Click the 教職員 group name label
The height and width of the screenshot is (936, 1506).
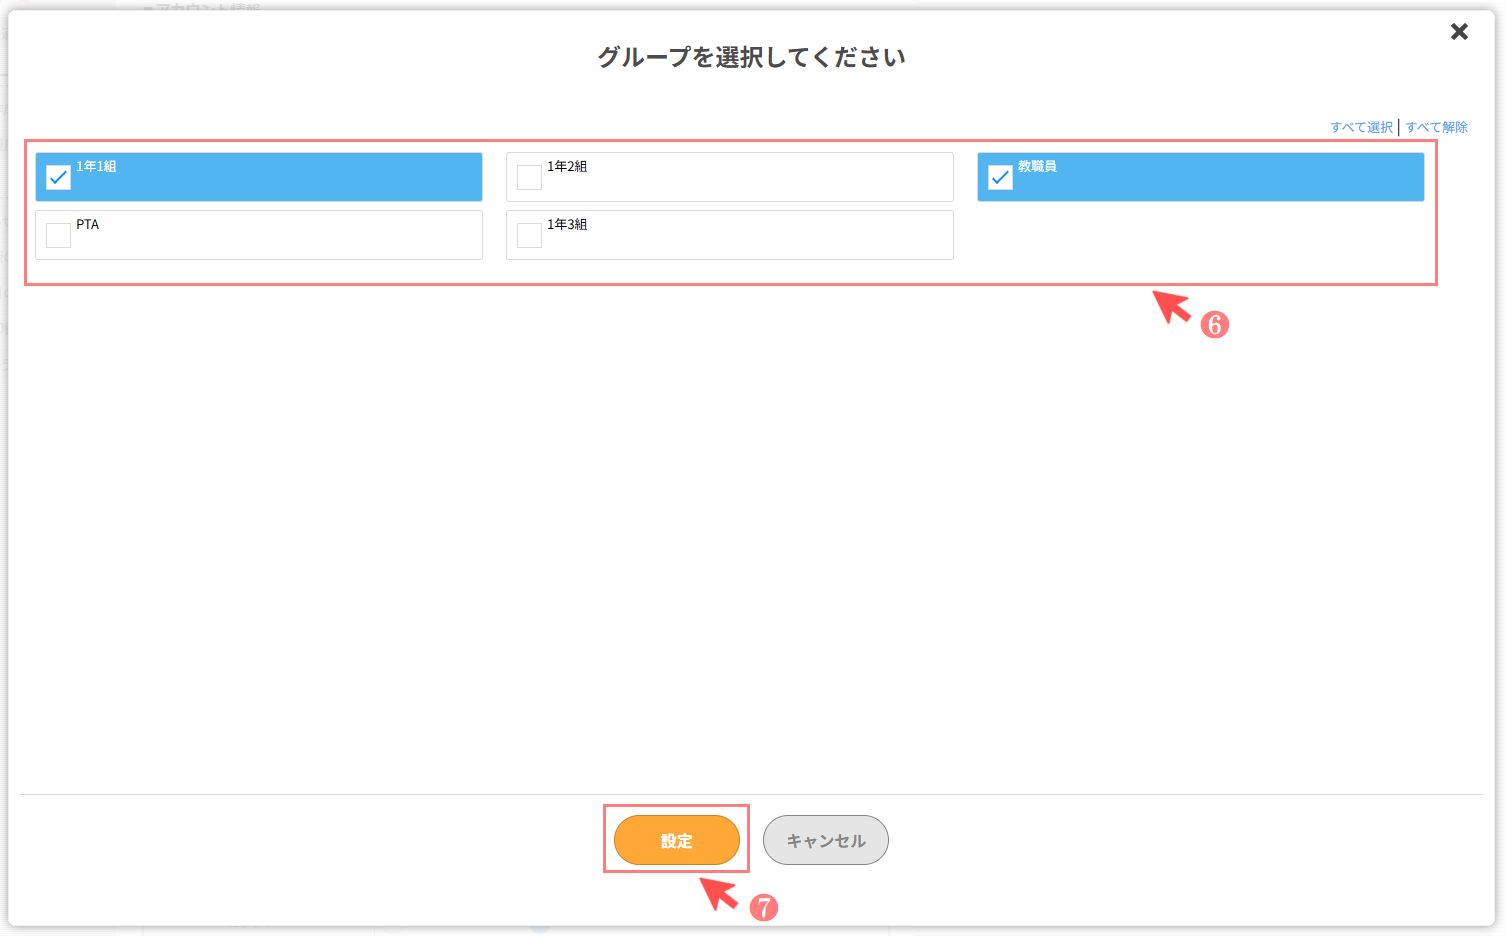coord(1037,166)
